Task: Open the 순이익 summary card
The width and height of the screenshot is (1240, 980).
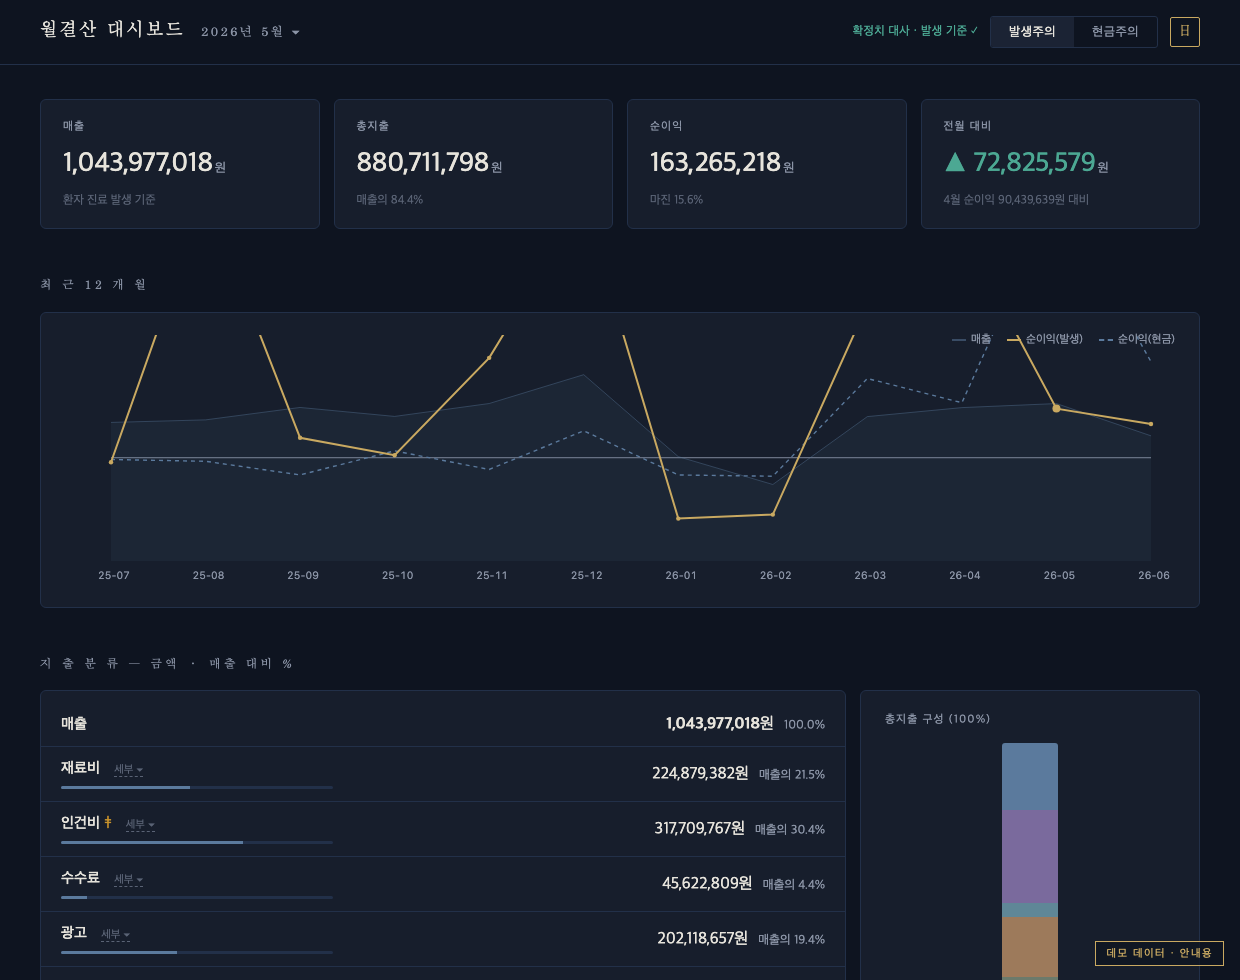Action: 767,164
